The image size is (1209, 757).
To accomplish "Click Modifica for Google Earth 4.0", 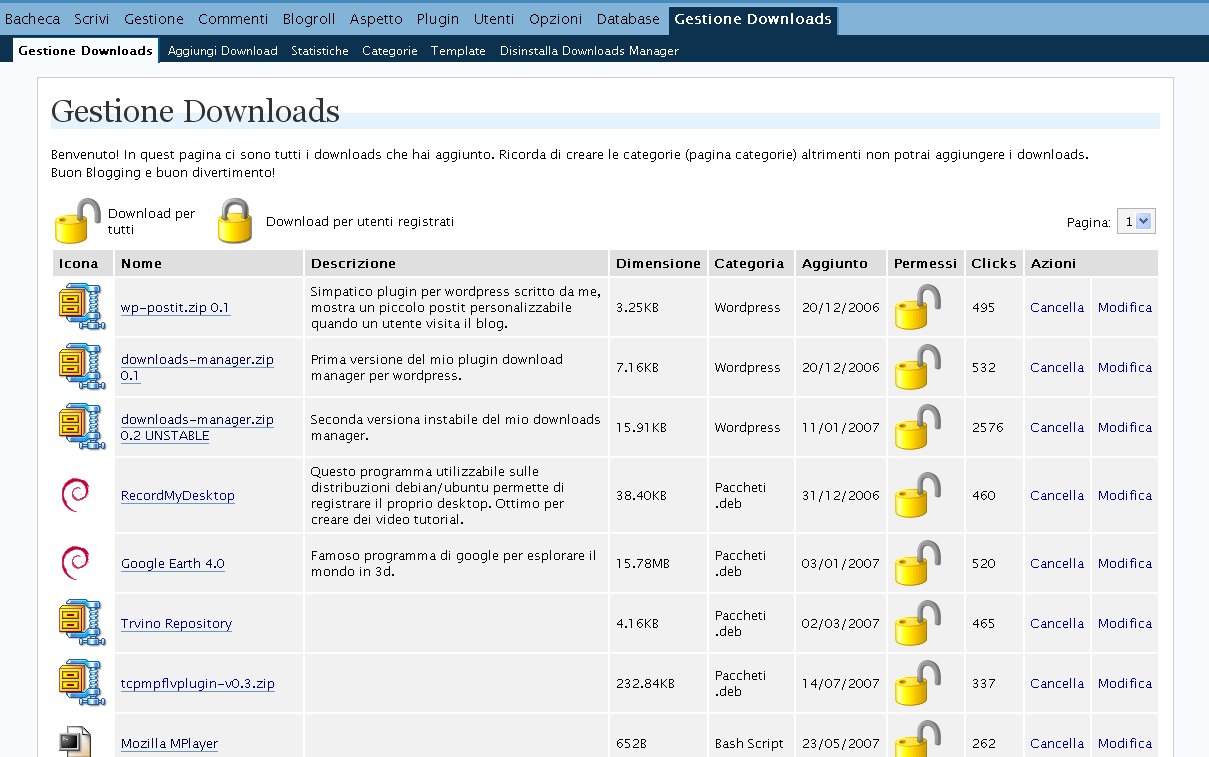I will [x=1125, y=564].
